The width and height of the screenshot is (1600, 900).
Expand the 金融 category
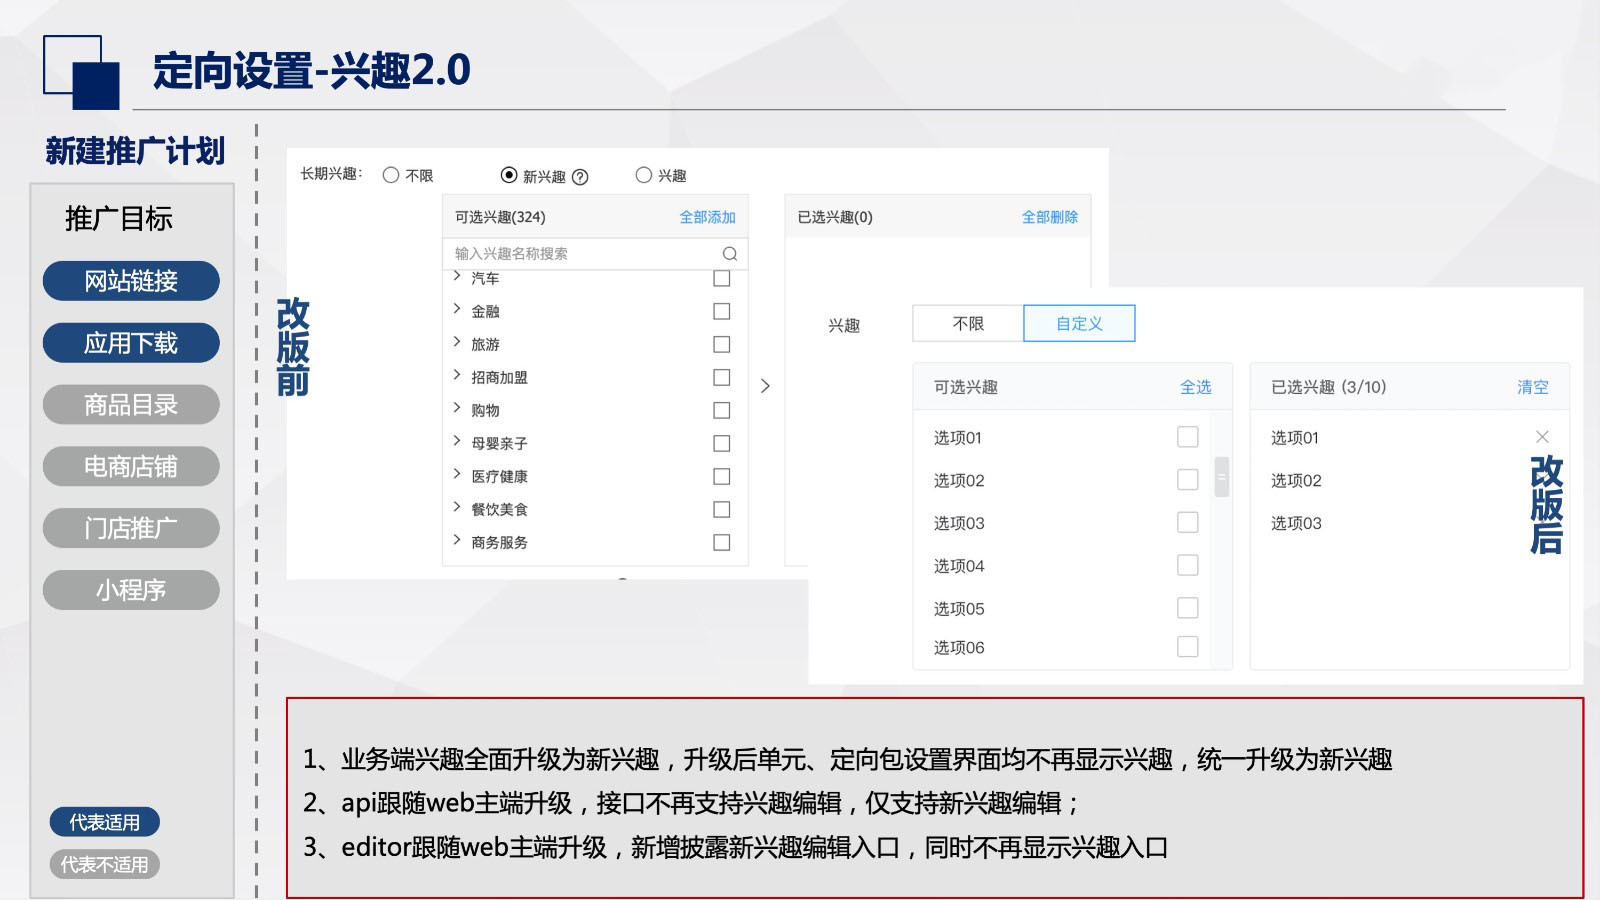(x=457, y=309)
